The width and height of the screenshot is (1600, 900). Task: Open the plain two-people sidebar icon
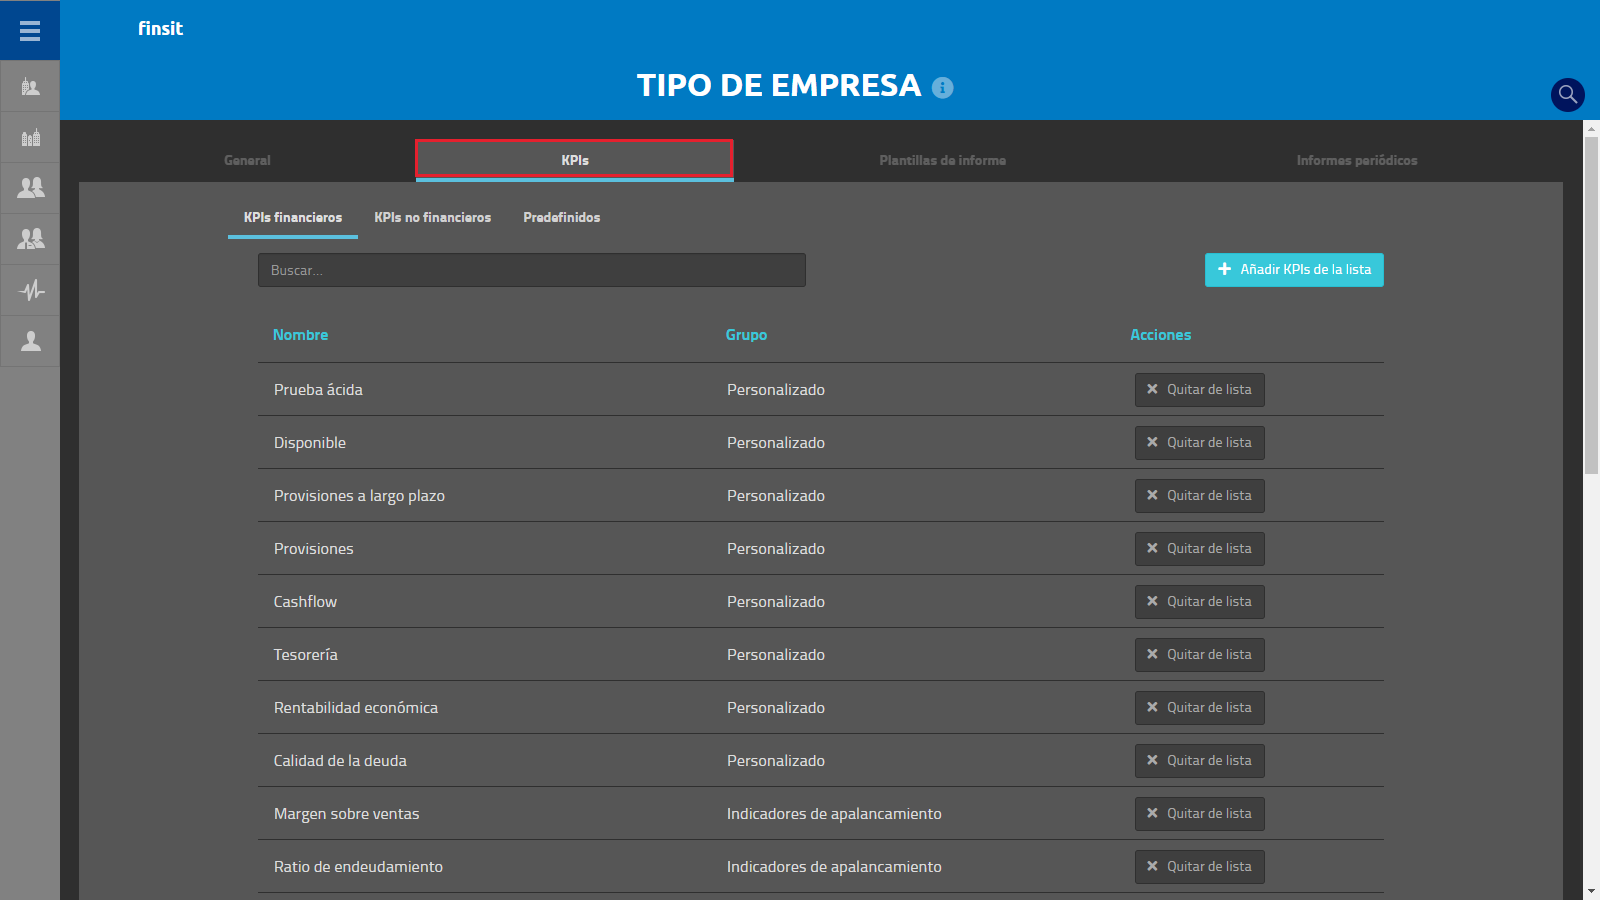30,188
